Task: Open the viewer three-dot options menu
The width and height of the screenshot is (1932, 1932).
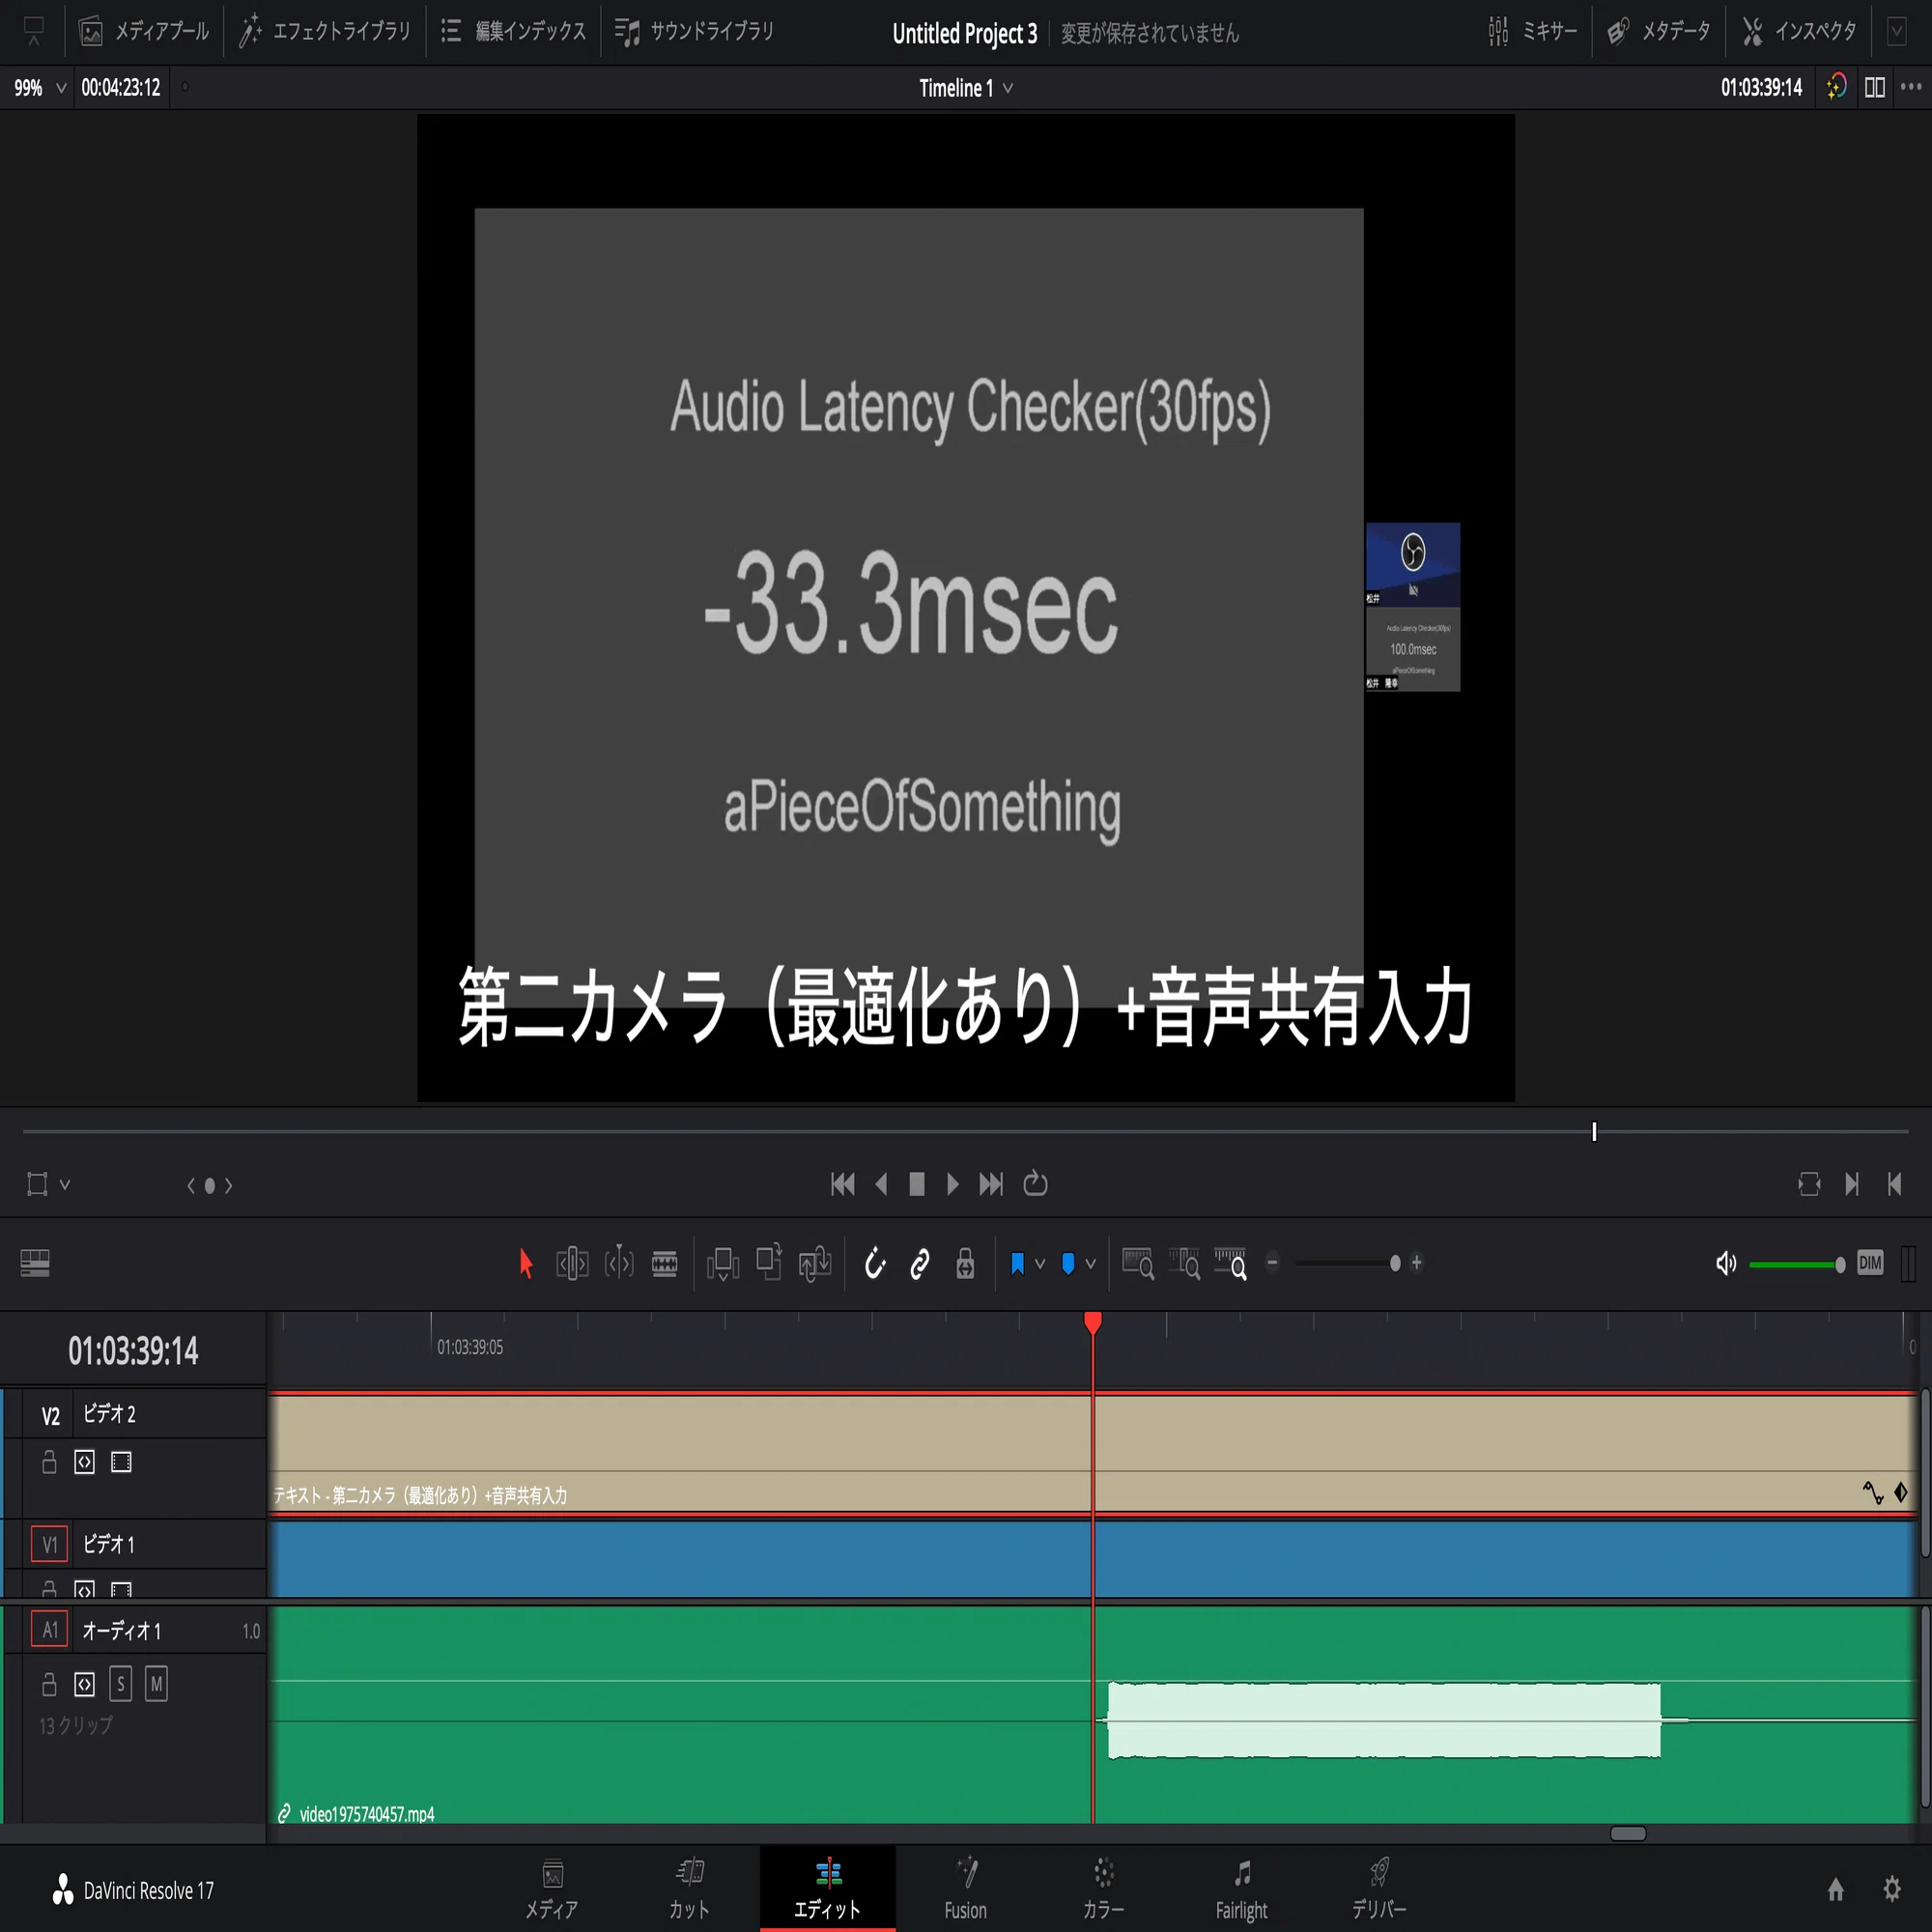Action: 1911,87
